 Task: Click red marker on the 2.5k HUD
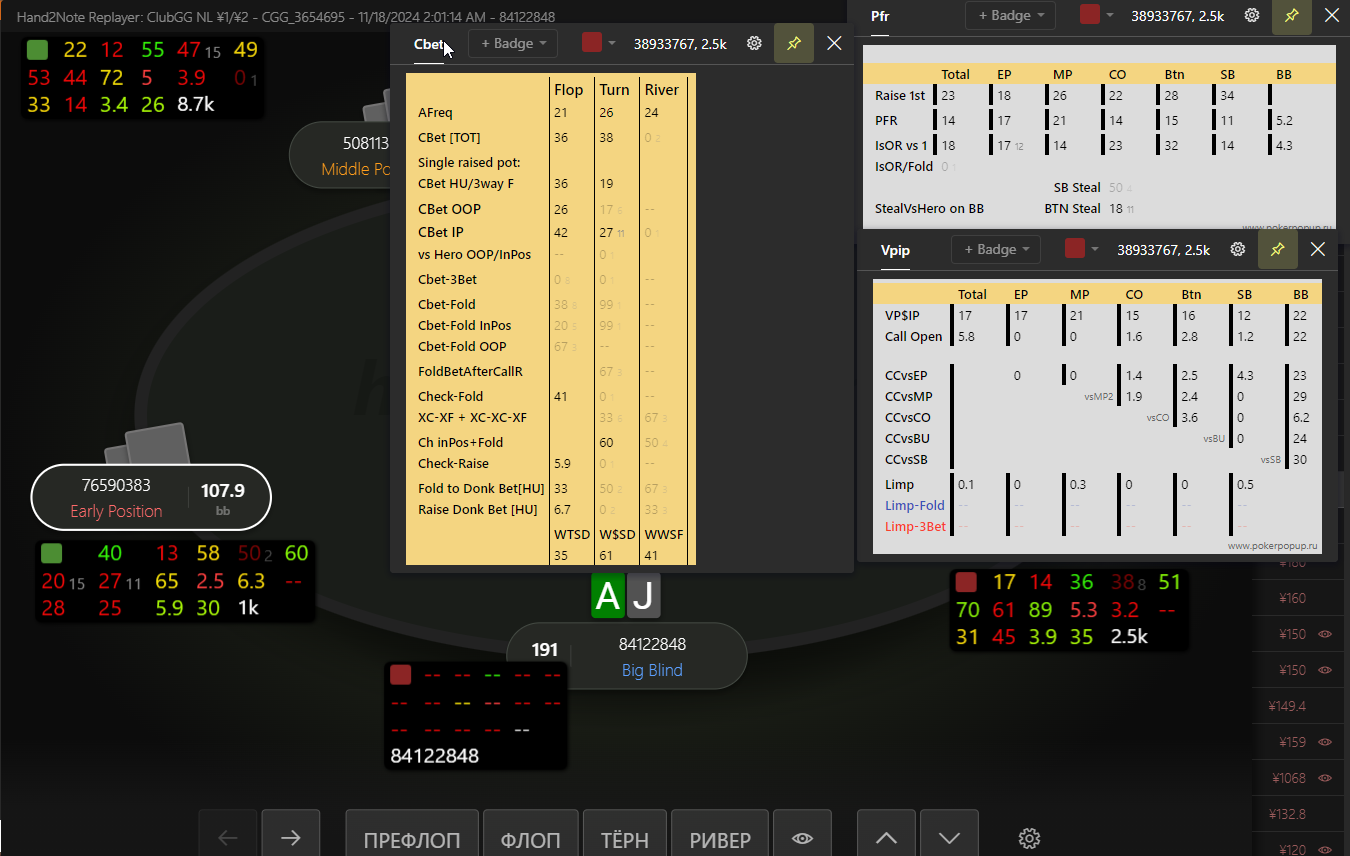pyautogui.click(x=966, y=582)
